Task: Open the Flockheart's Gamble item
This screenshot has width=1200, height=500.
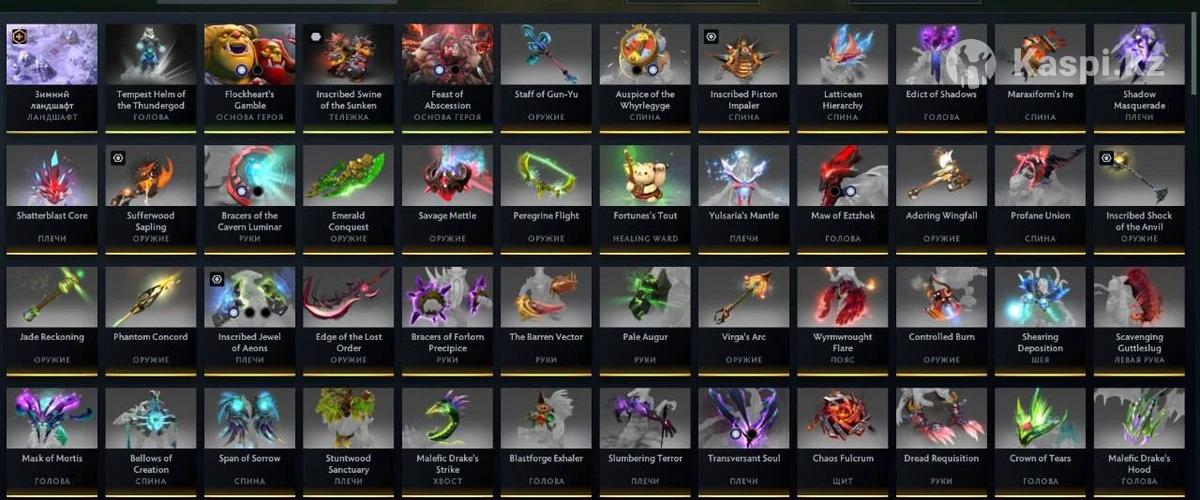Action: click(x=250, y=73)
